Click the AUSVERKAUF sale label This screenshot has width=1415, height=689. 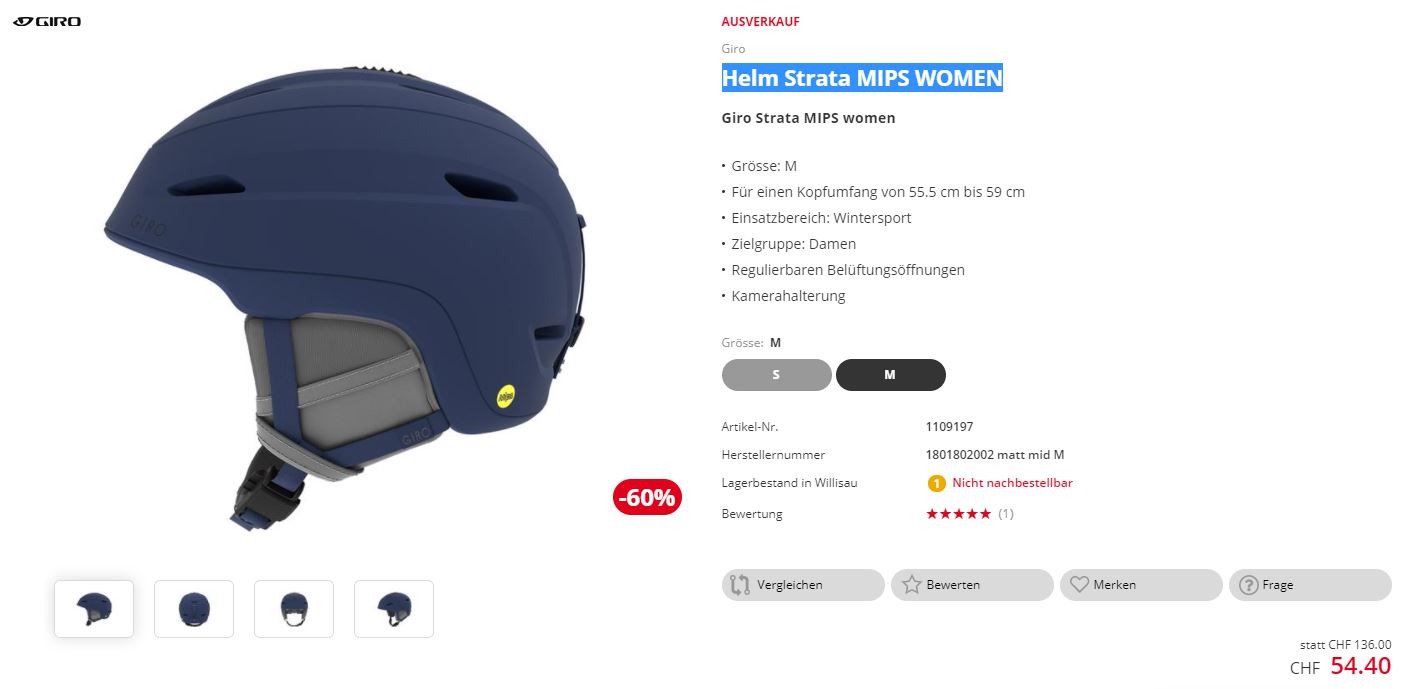(761, 22)
